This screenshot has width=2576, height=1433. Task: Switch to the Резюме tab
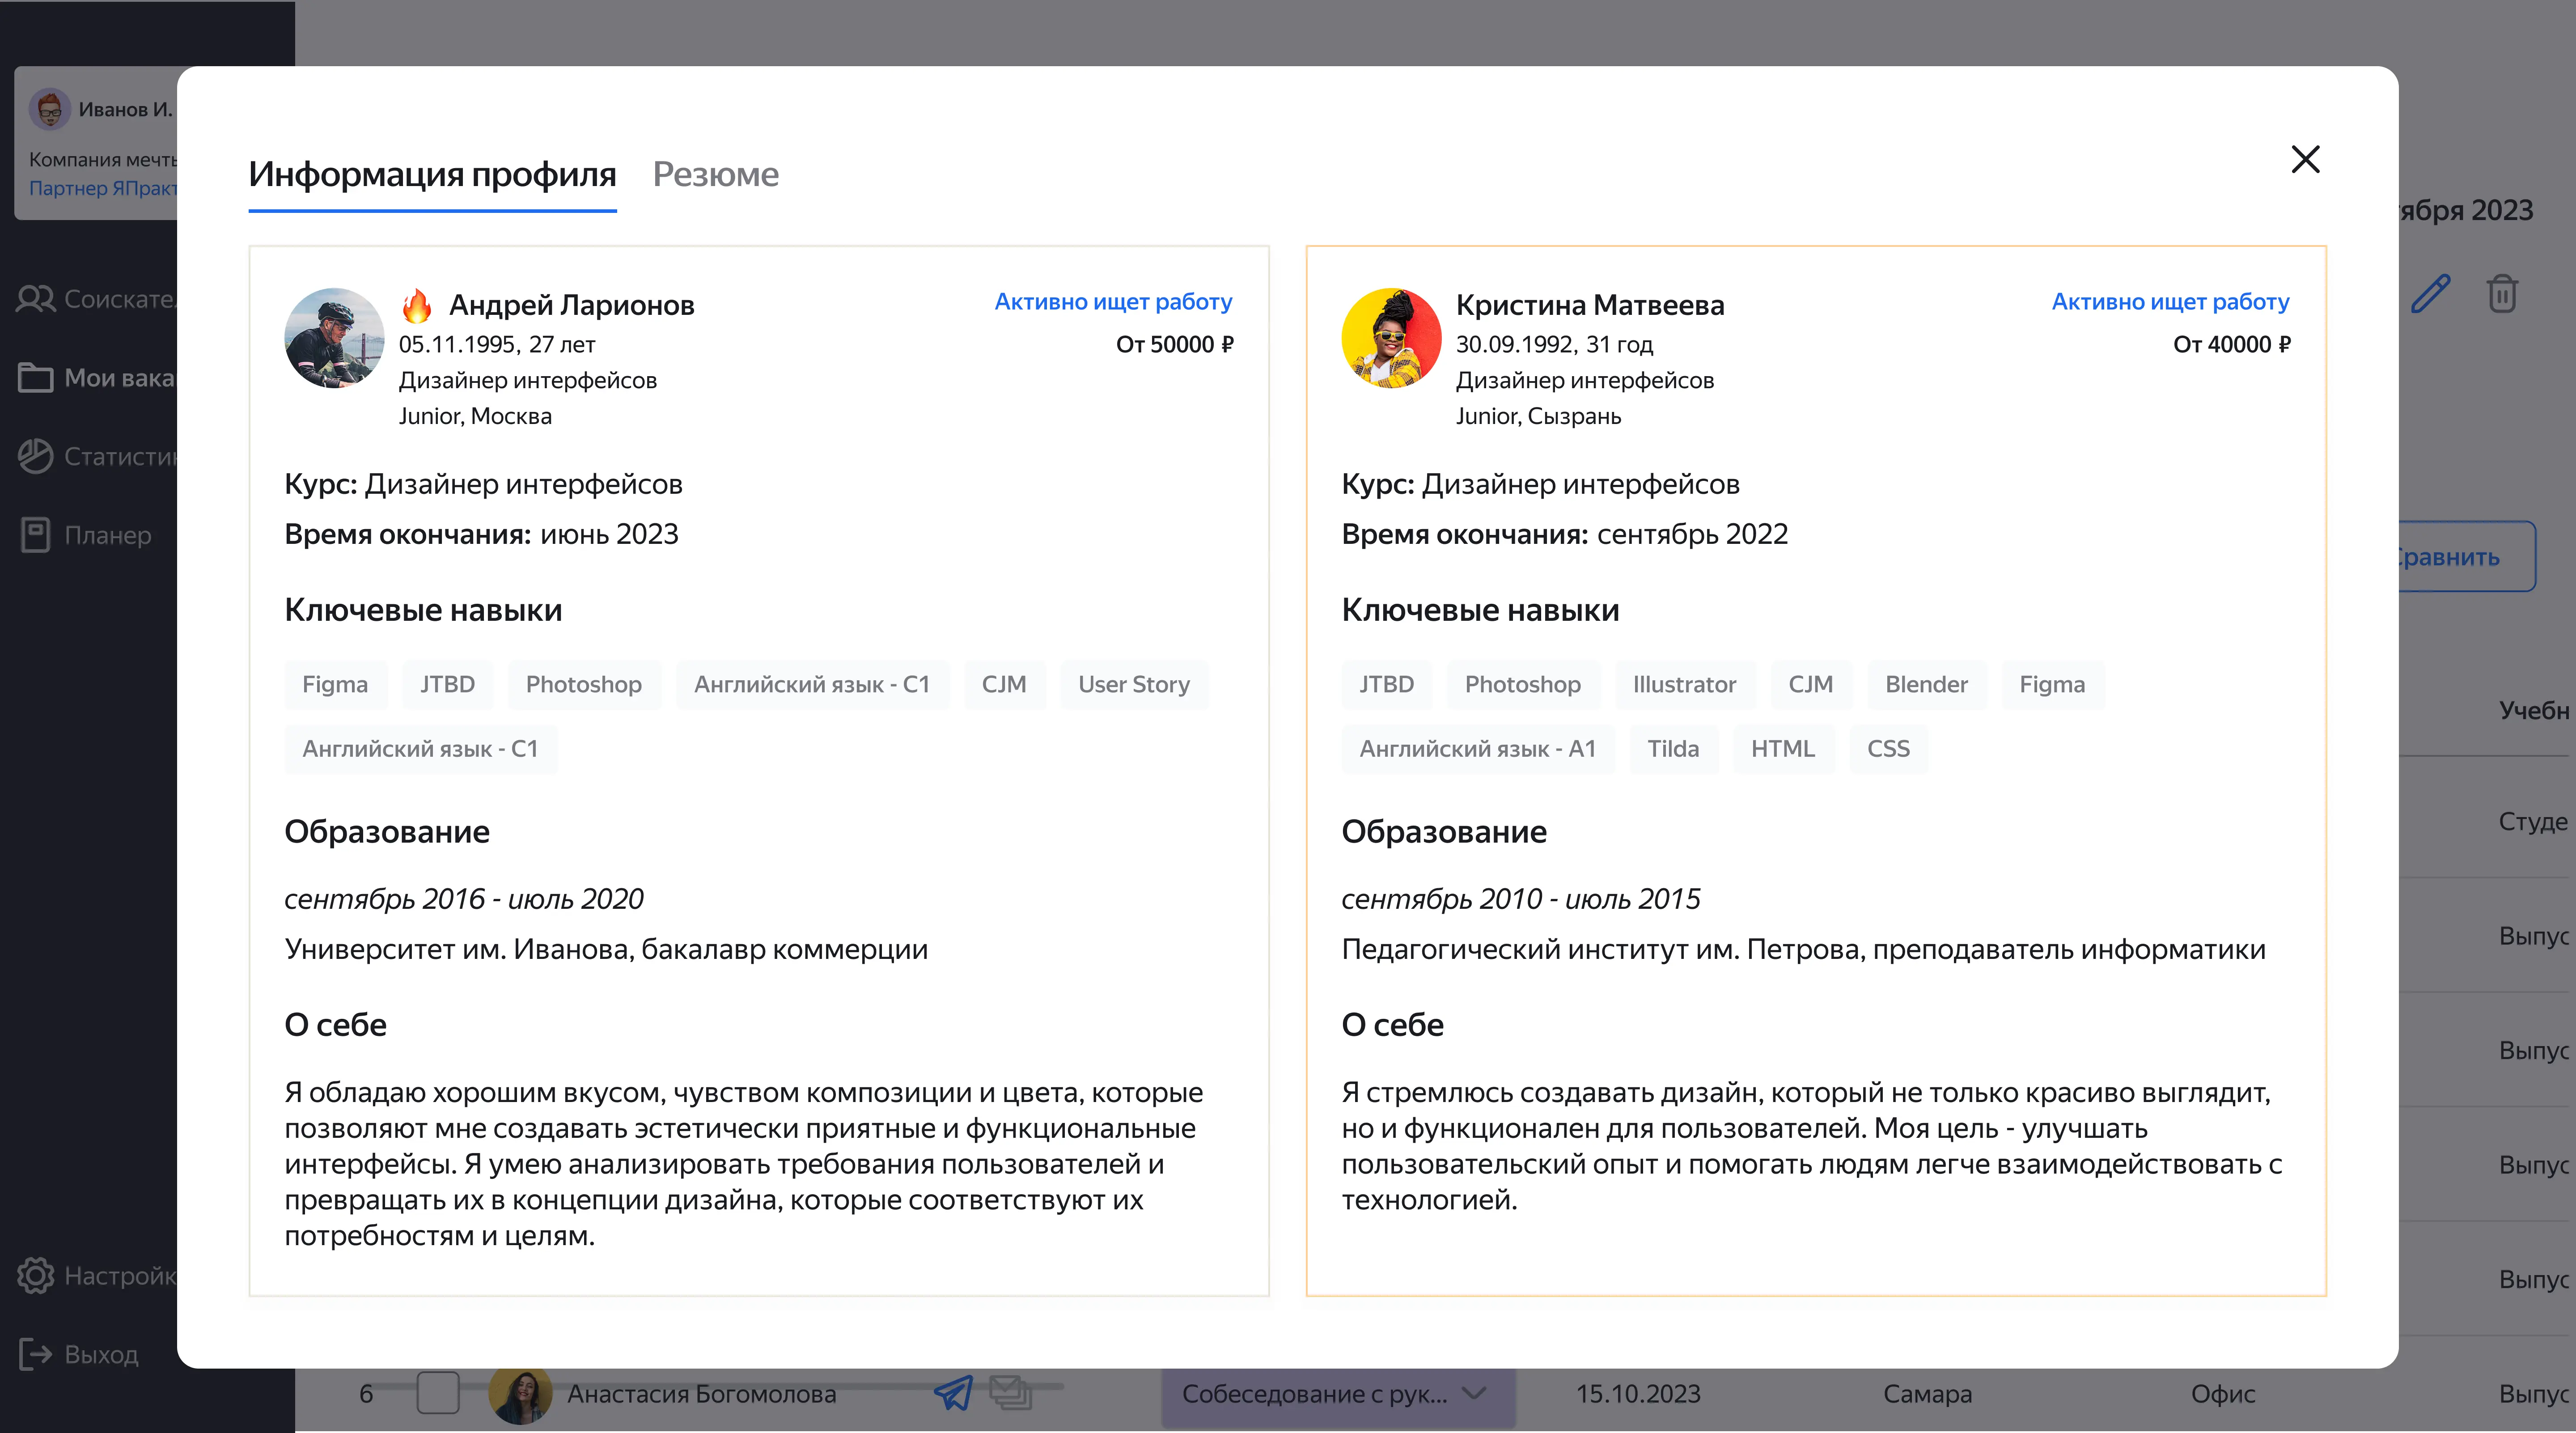[x=715, y=174]
